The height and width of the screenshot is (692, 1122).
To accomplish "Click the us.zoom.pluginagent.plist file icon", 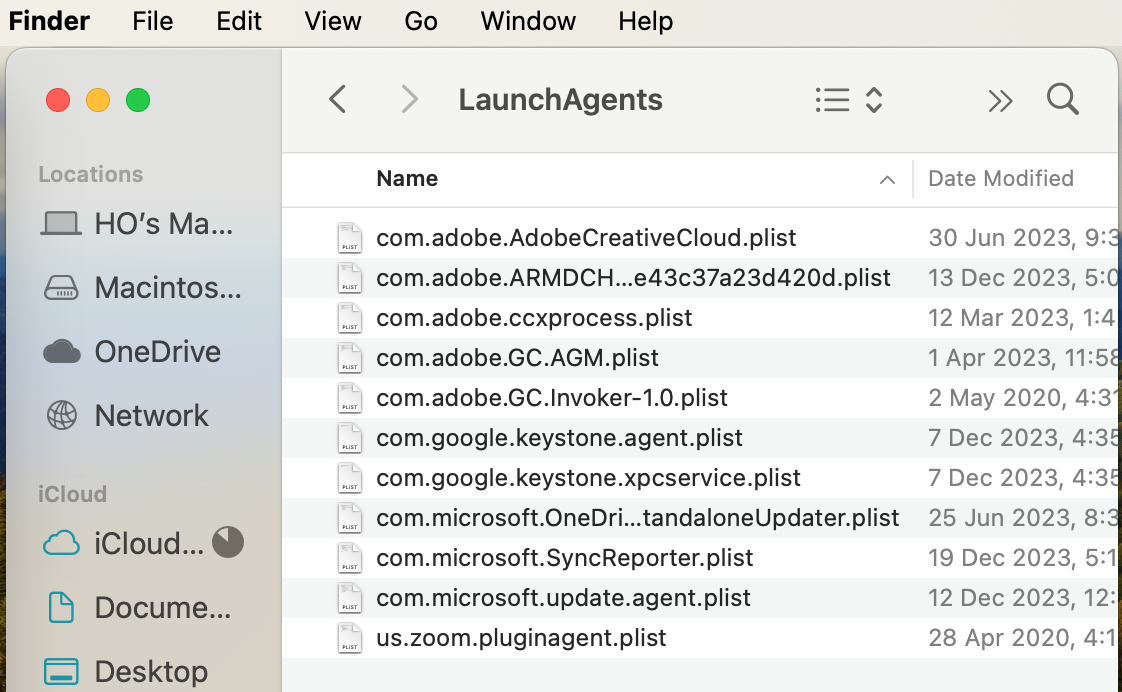I will [x=349, y=638].
